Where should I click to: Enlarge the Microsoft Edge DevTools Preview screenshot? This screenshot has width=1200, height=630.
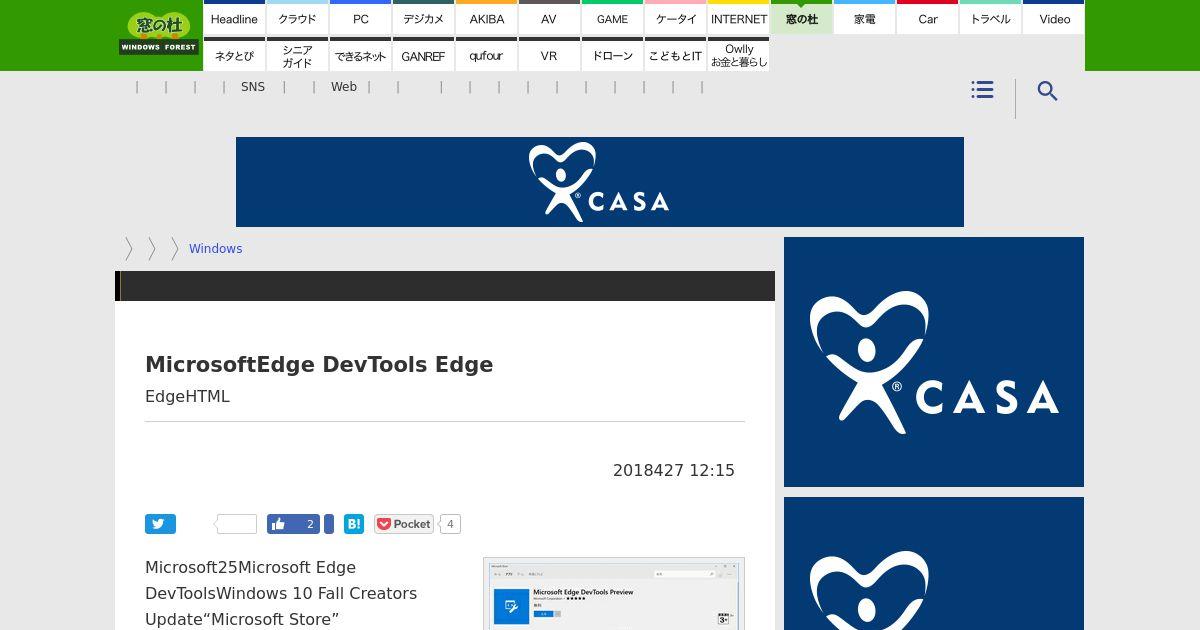pos(614,594)
